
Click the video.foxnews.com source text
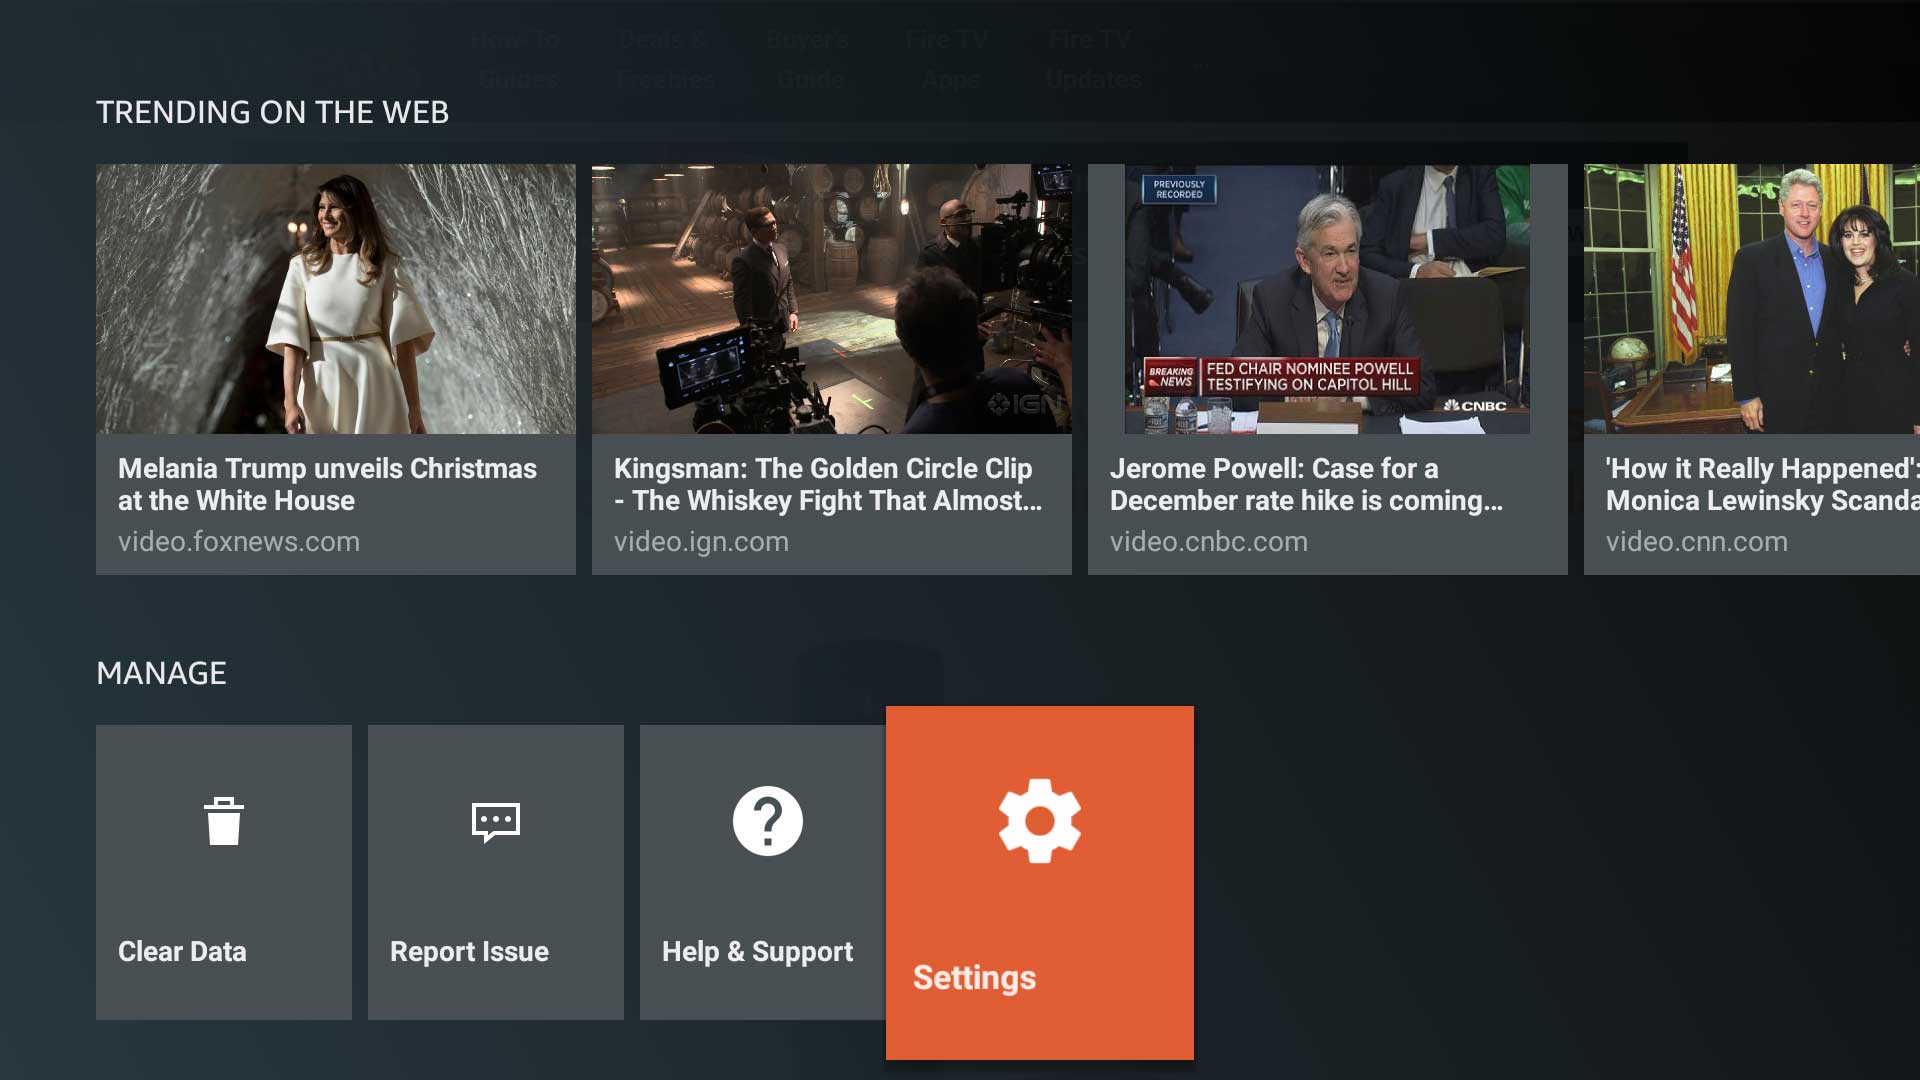(x=239, y=541)
